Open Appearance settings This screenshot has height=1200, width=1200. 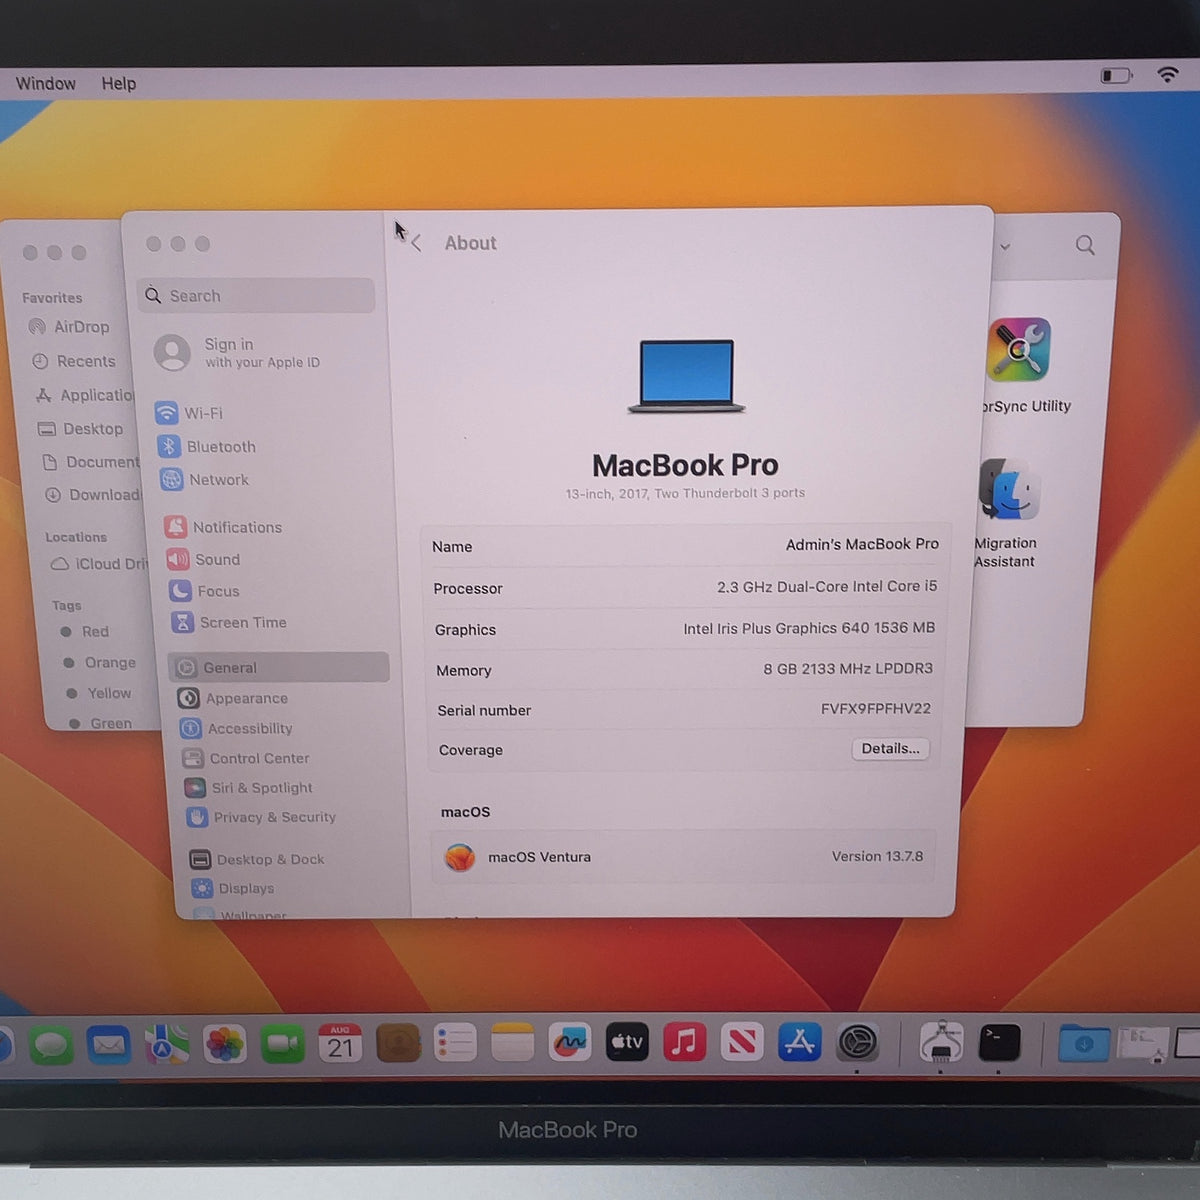click(232, 698)
